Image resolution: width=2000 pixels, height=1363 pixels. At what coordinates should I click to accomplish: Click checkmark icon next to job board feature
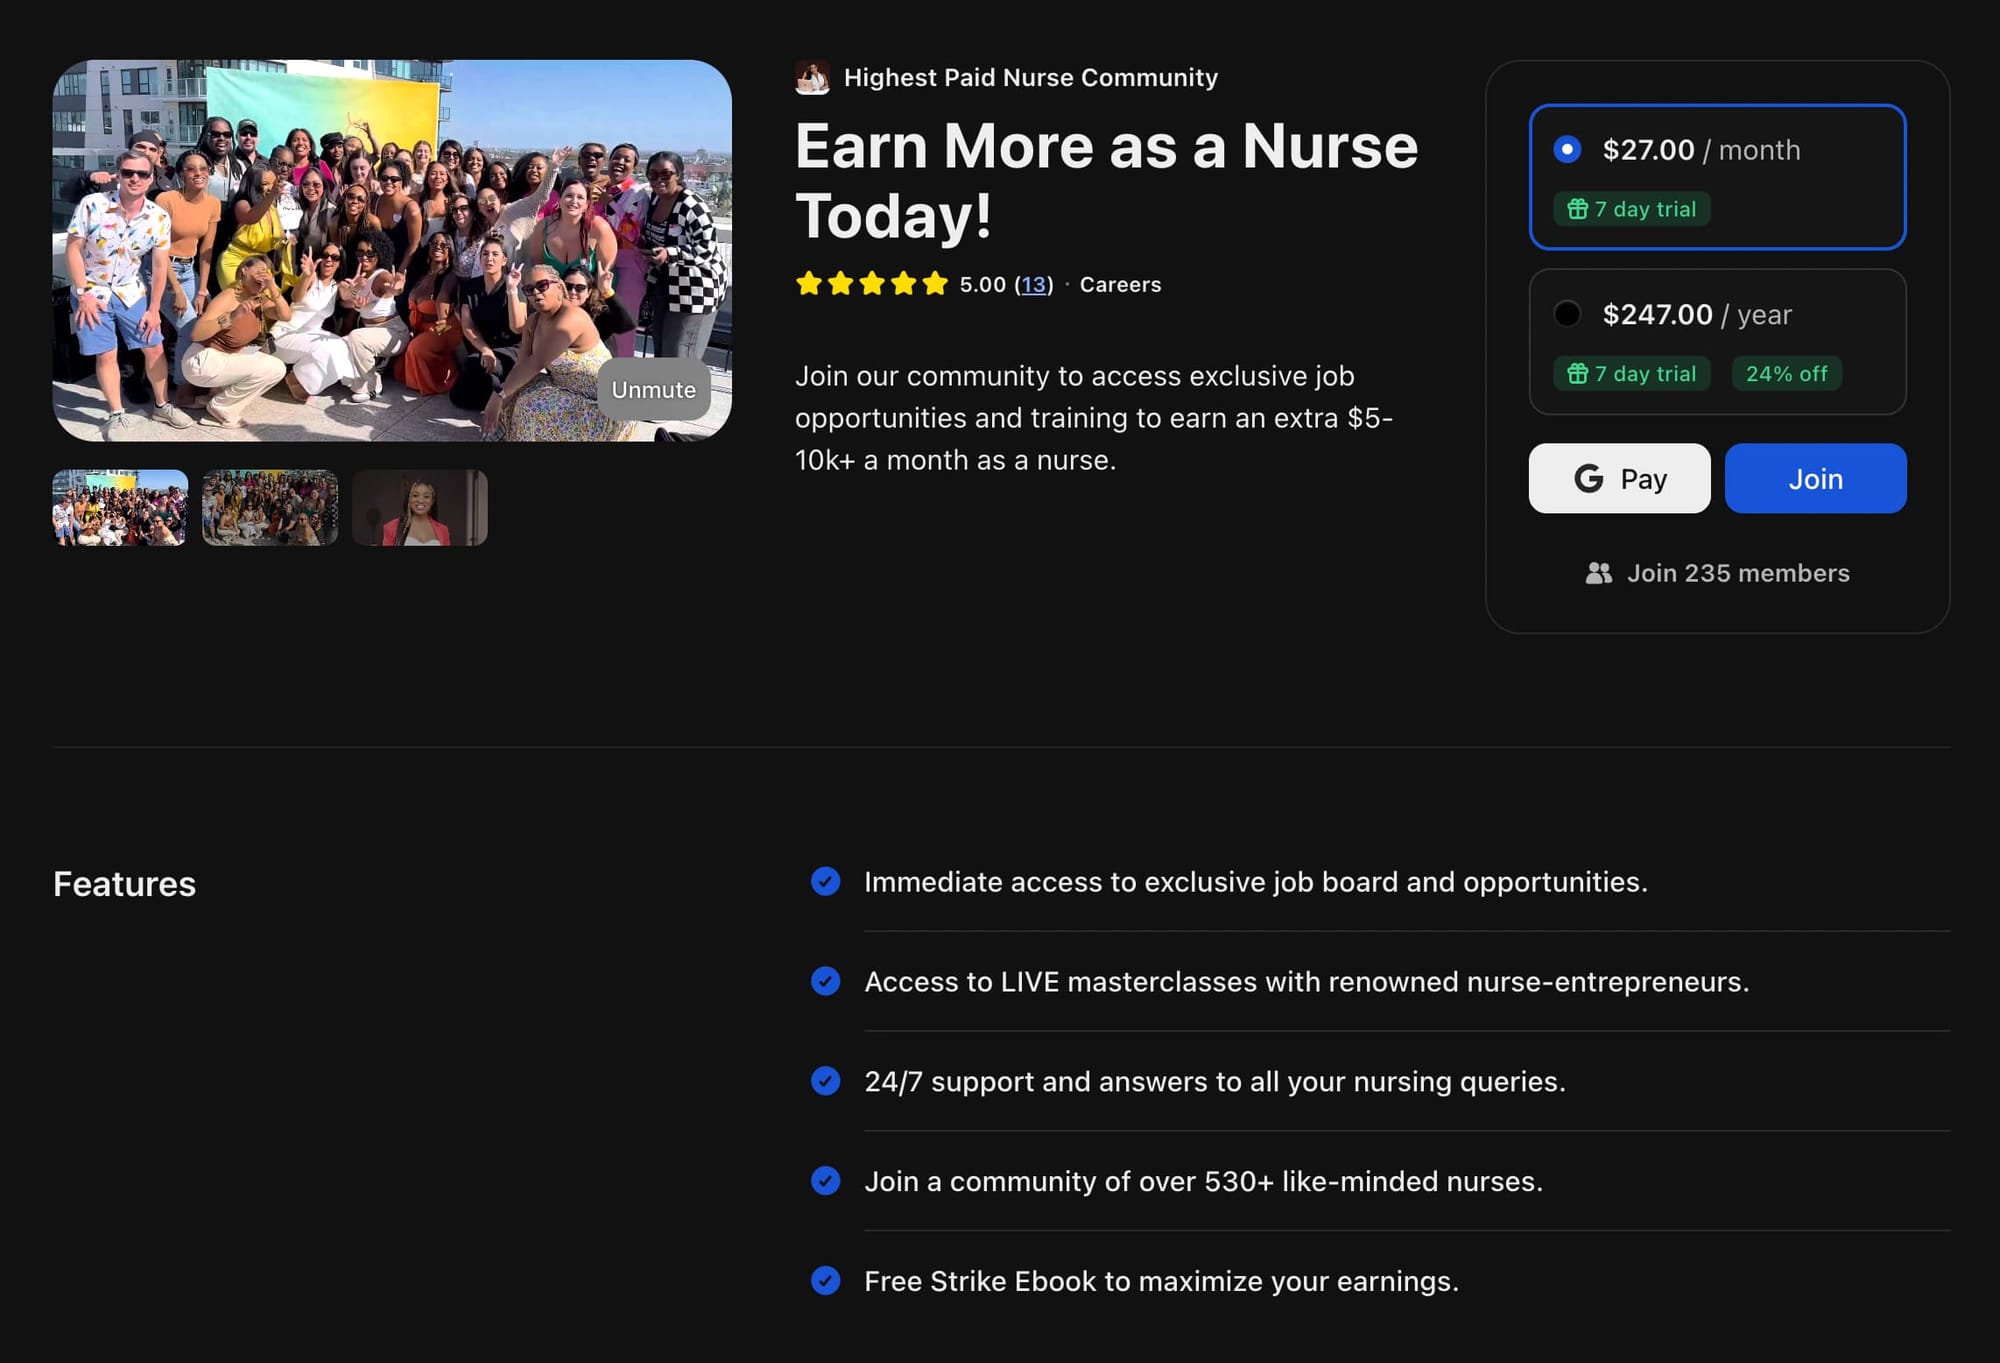825,881
